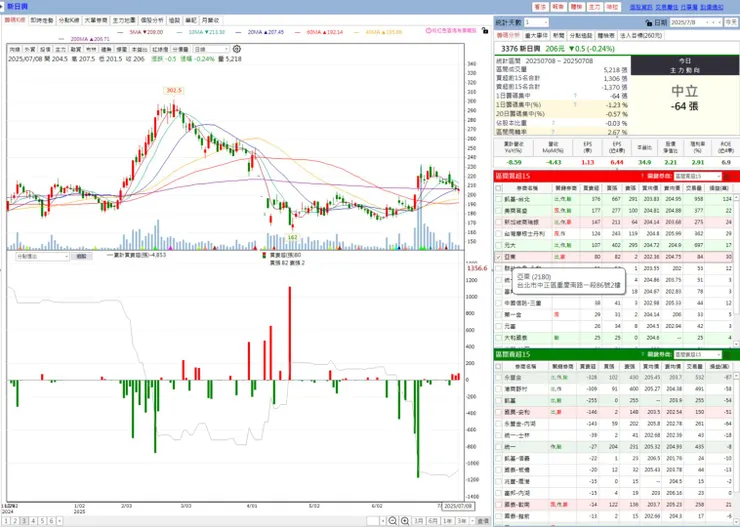Switch to the 重大事件 tab
This screenshot has width=740, height=527.
click(536, 35)
